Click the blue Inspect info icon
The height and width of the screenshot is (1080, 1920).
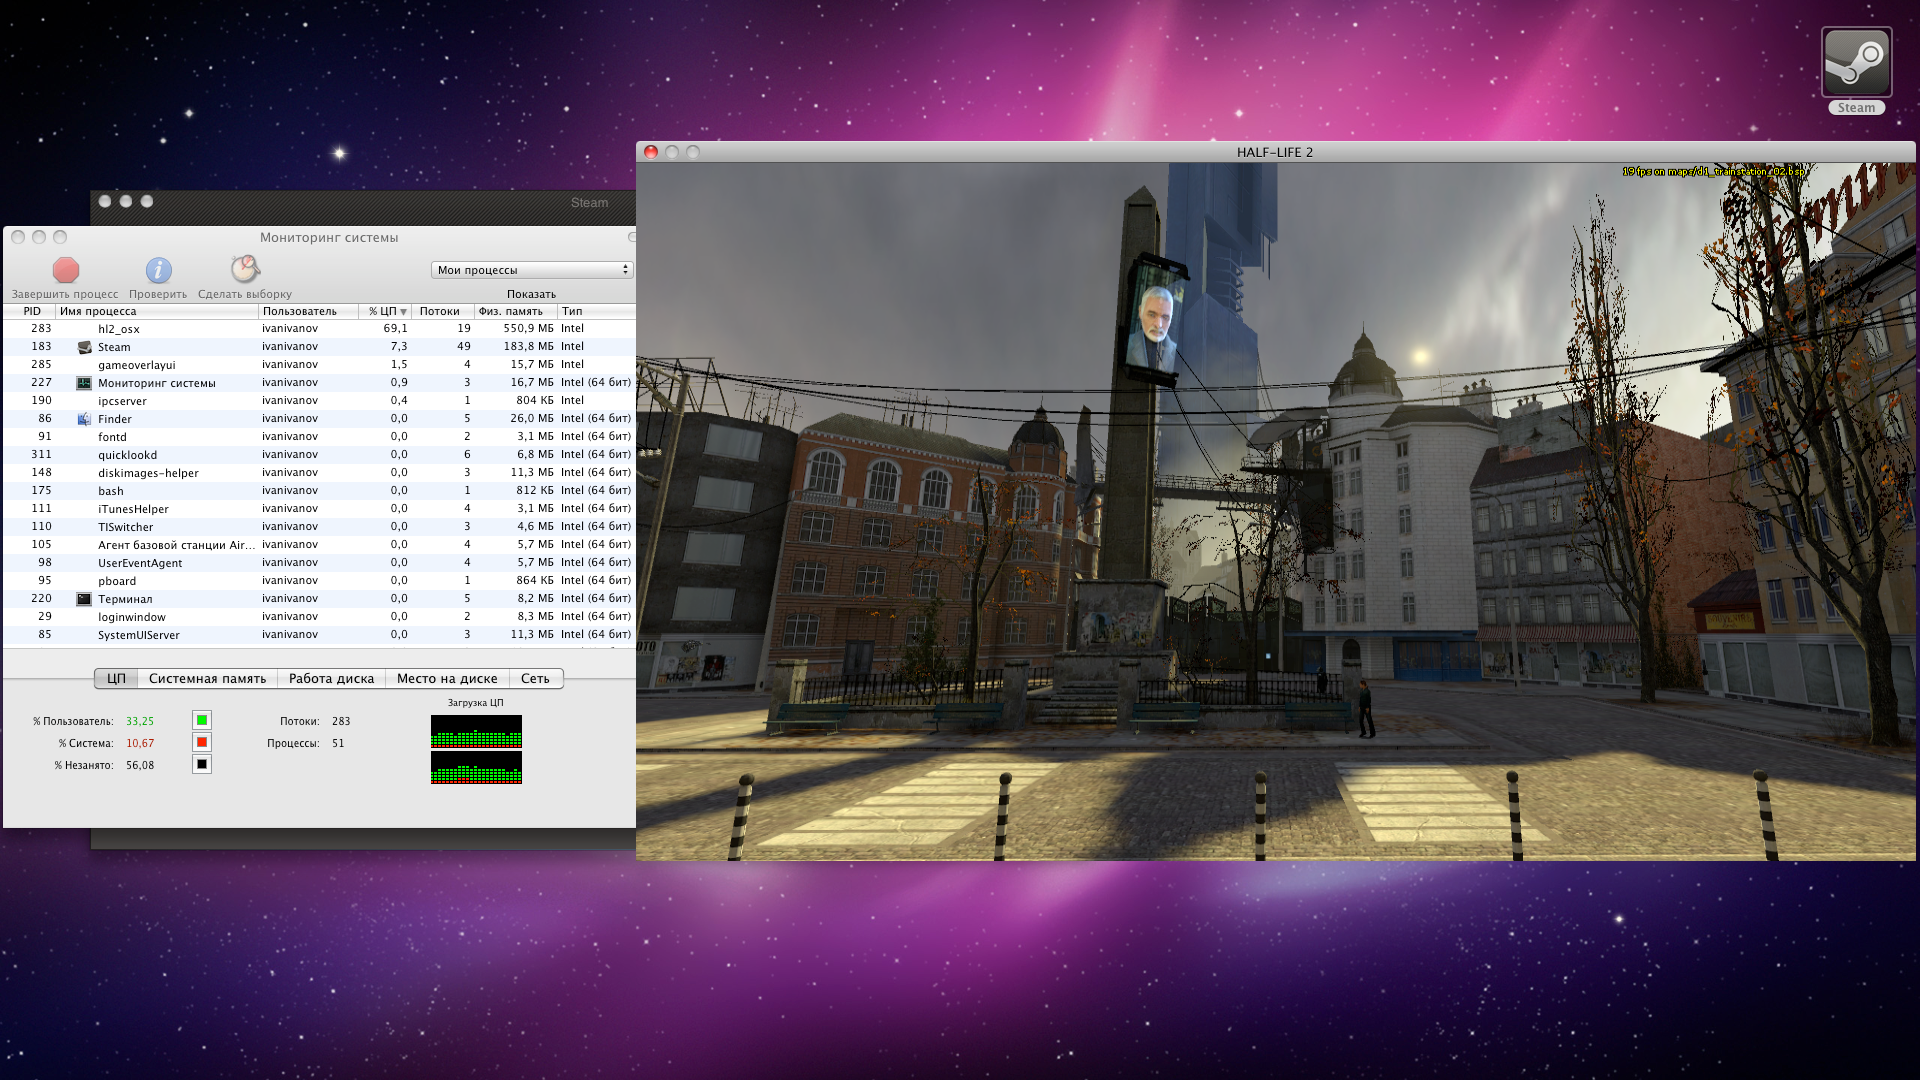158,270
